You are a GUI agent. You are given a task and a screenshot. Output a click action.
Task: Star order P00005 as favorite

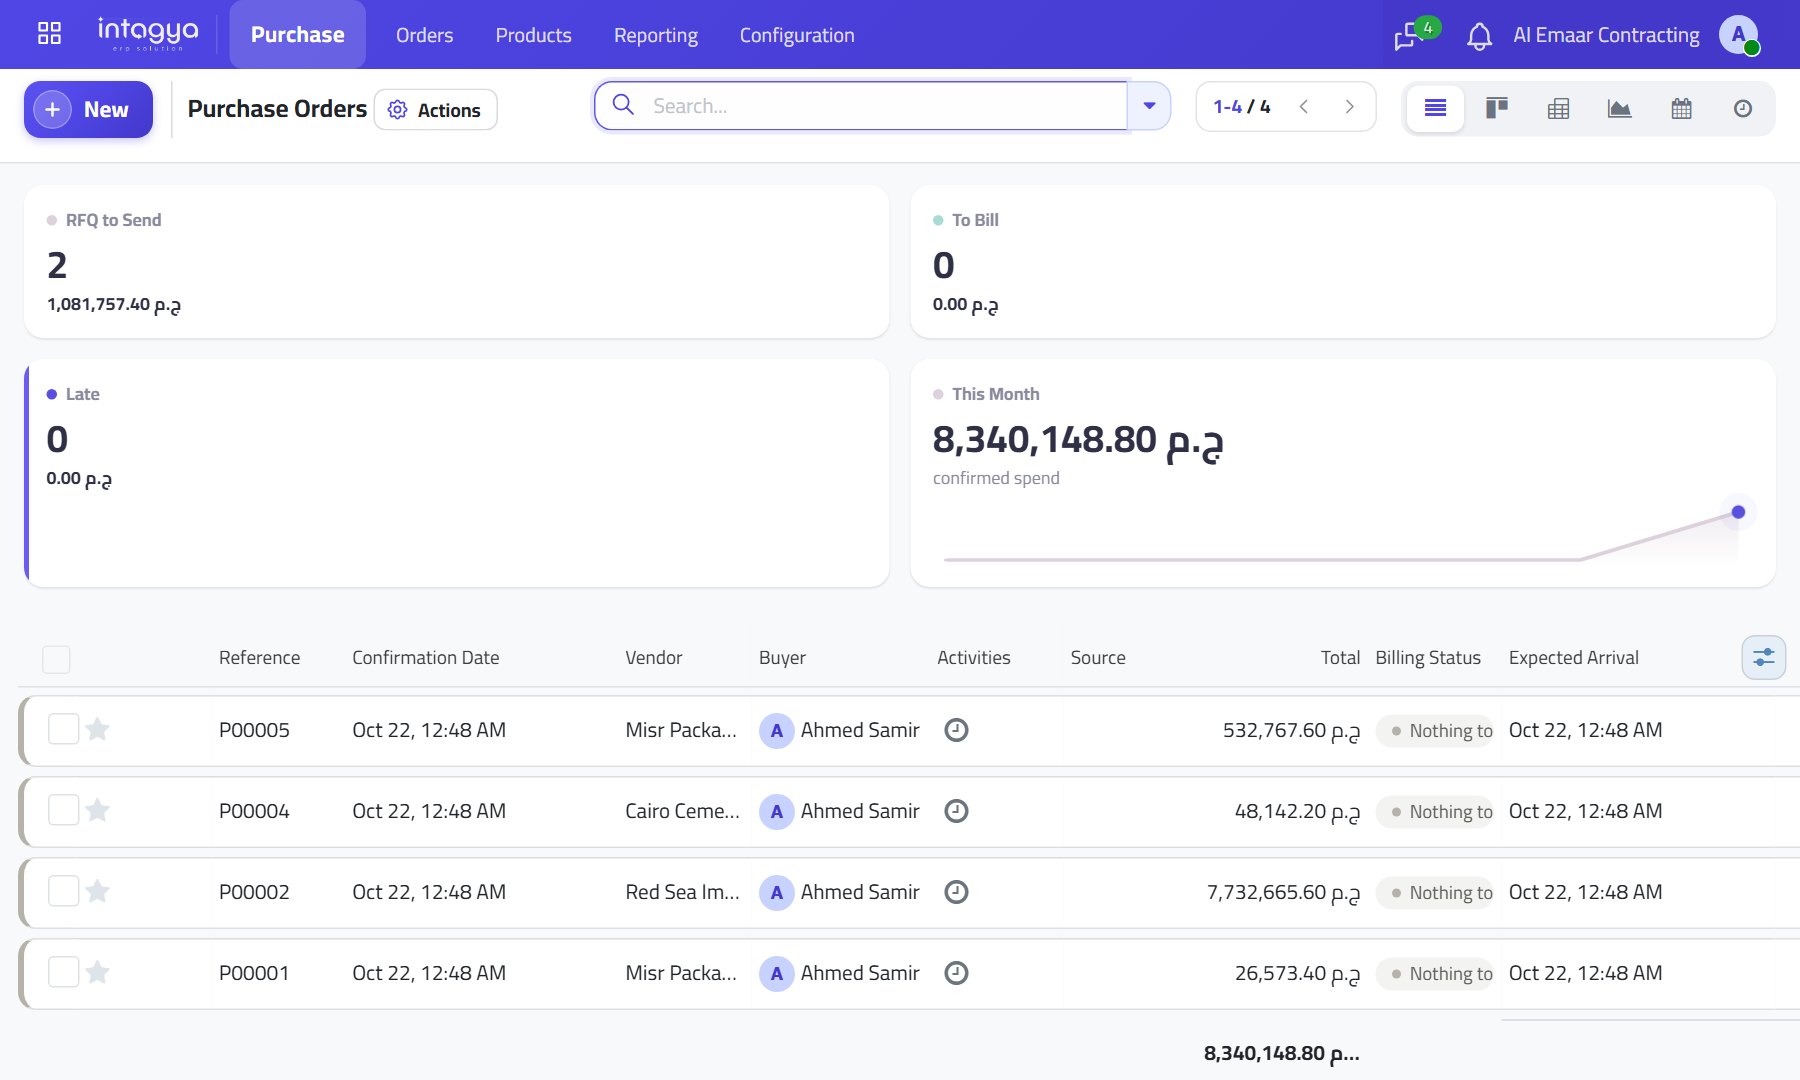[x=97, y=729]
